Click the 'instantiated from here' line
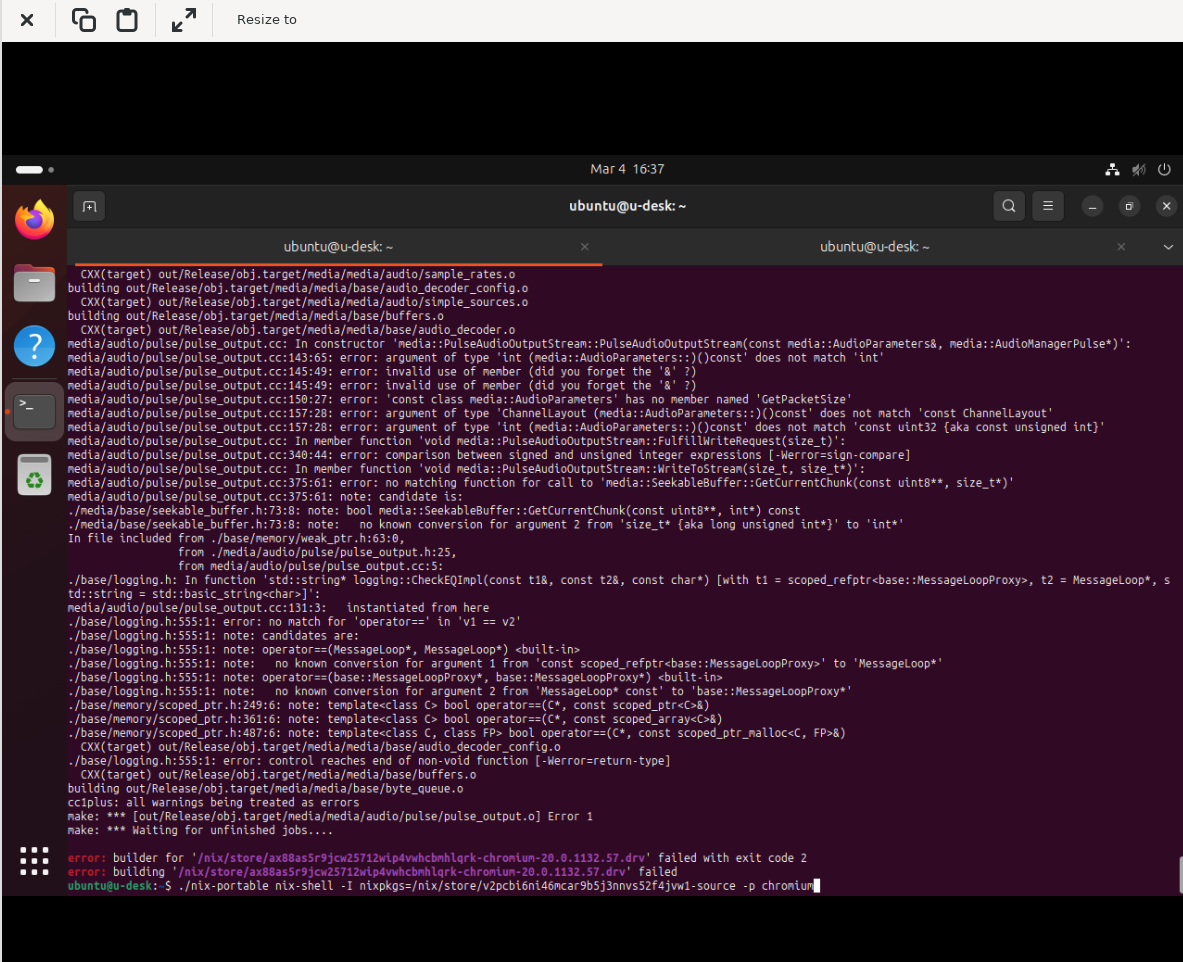Image resolution: width=1183 pixels, height=962 pixels. [278, 607]
